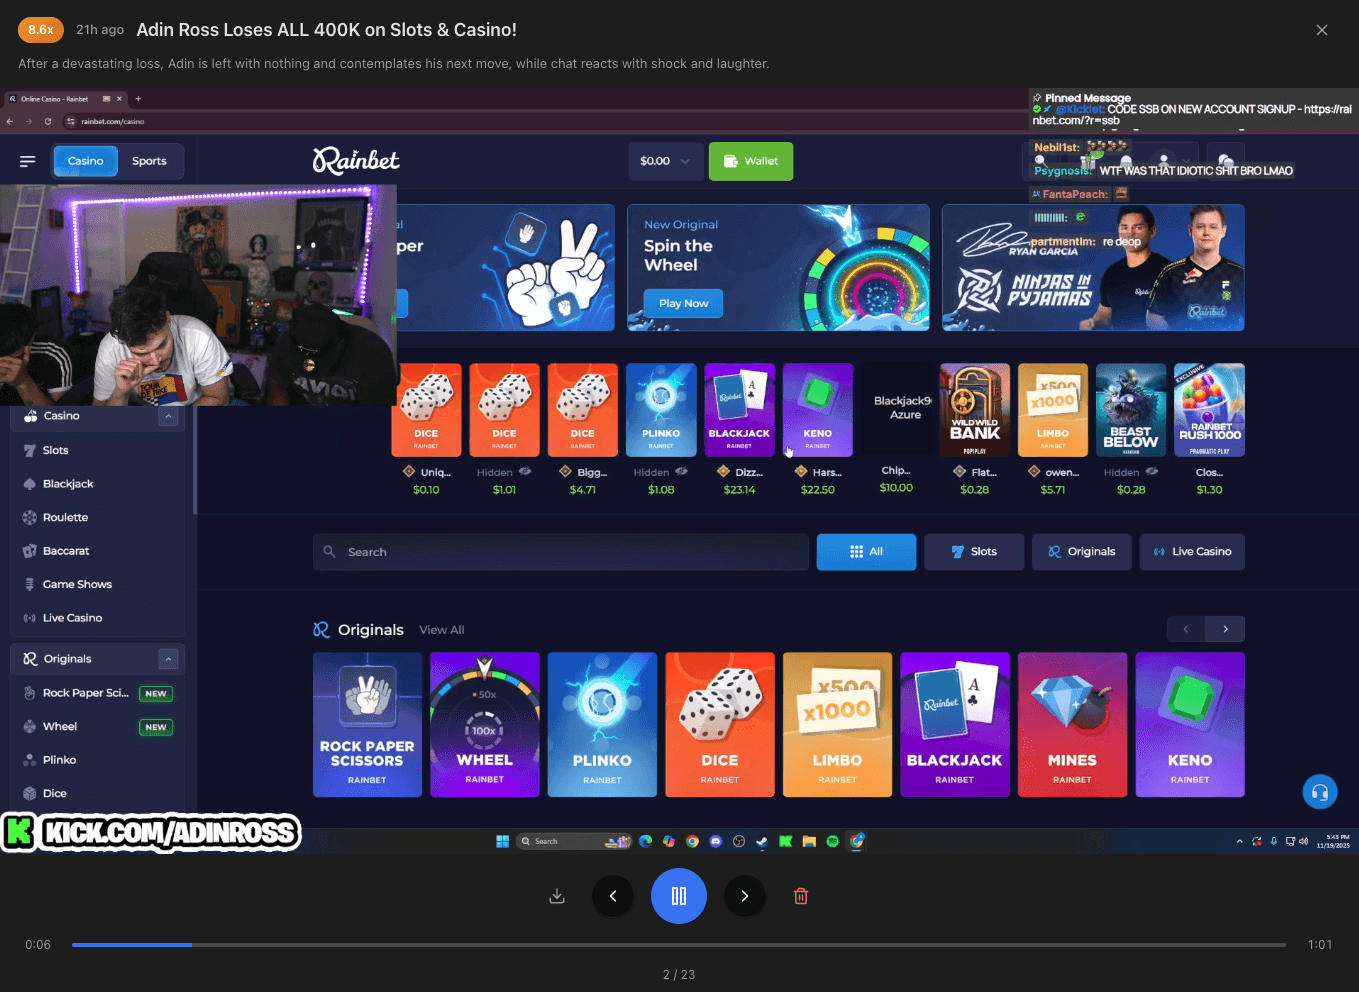Open the Rainbet Rush 1000 recent-win tile

click(1209, 410)
